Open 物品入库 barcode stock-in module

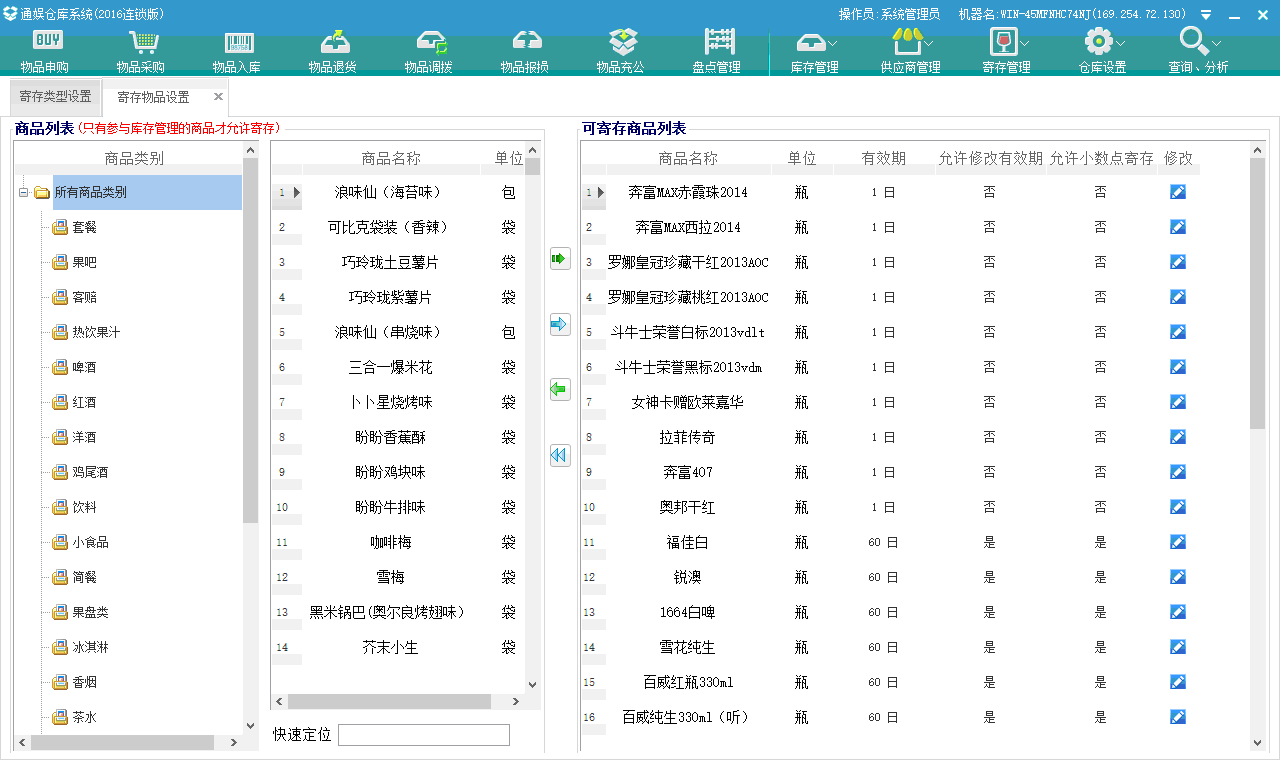(x=237, y=53)
